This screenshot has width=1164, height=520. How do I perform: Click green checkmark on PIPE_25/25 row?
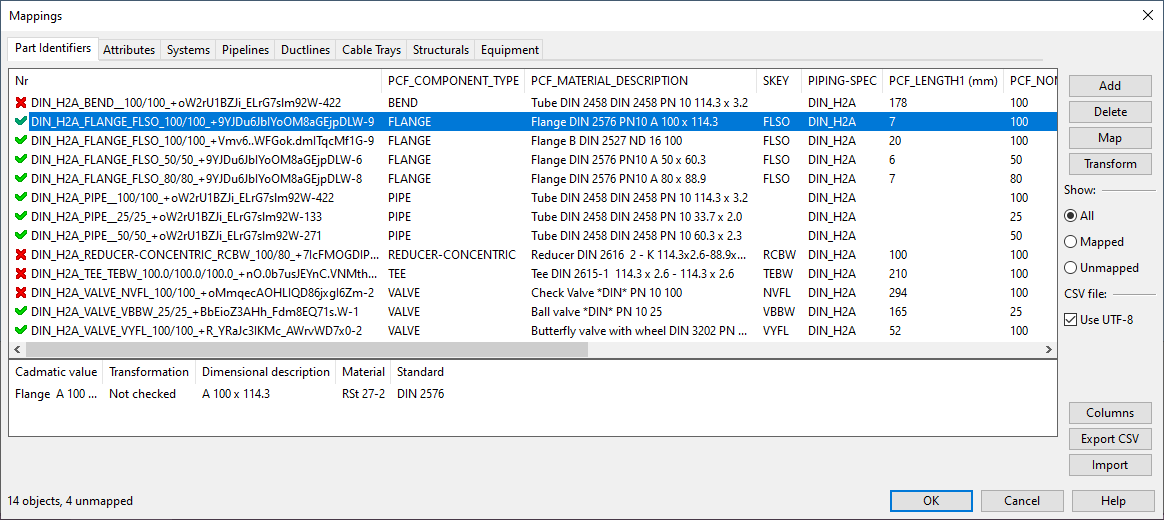tap(21, 217)
